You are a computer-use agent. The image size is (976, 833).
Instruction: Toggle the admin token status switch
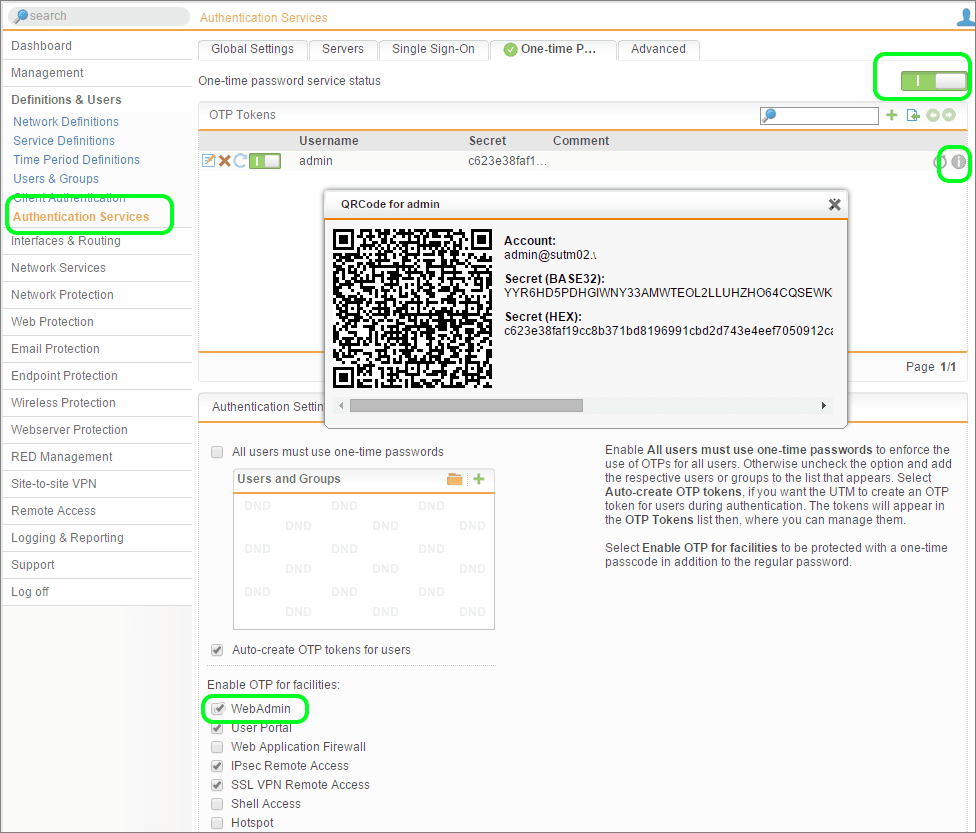(265, 161)
